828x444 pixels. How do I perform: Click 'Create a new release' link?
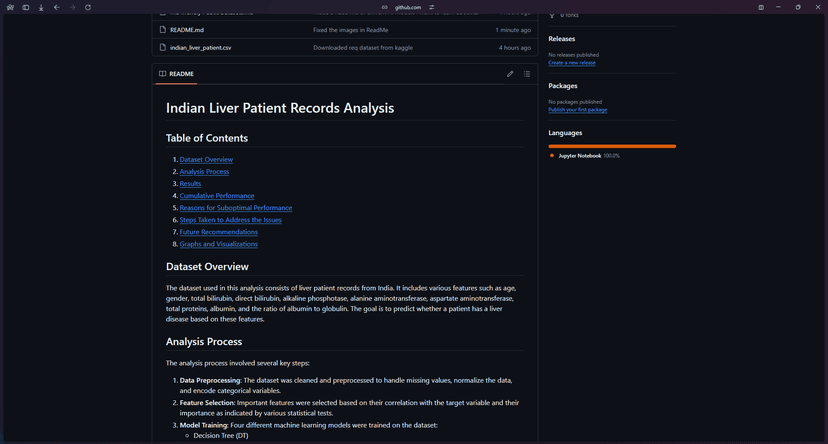571,62
